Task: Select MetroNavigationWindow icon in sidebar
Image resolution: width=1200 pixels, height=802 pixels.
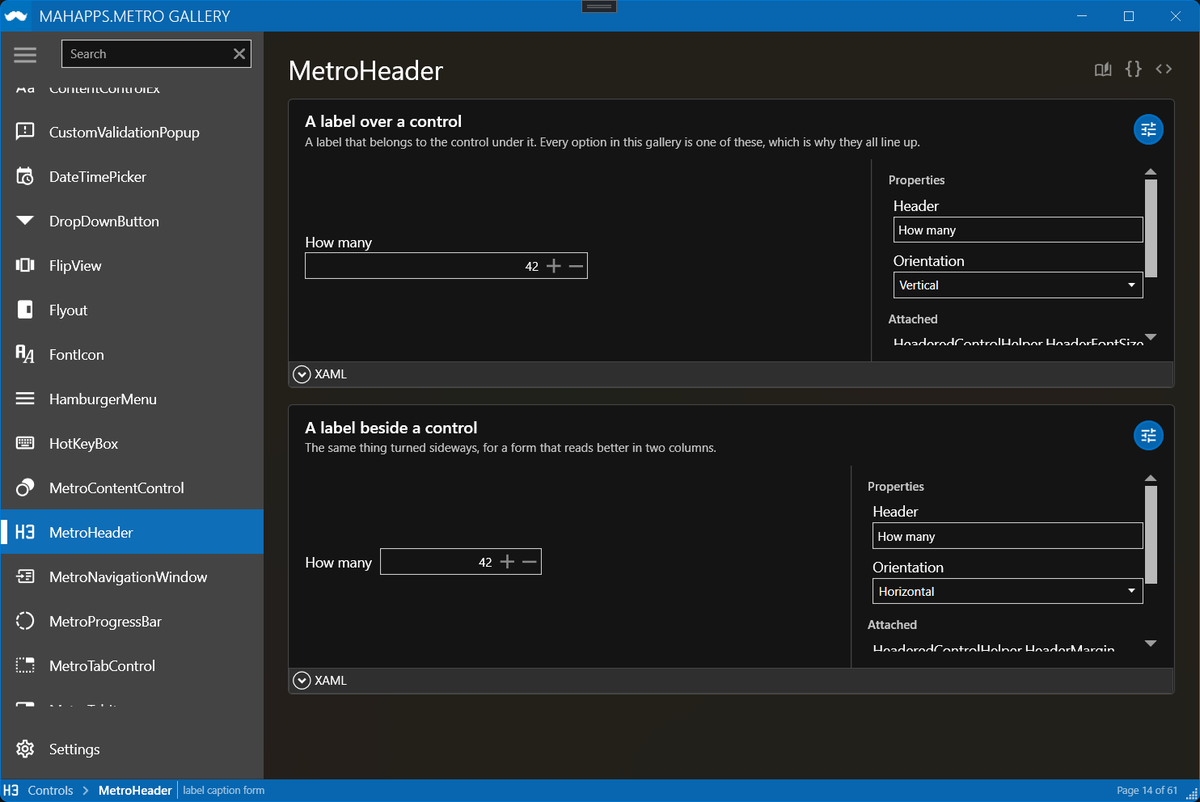Action: point(26,577)
